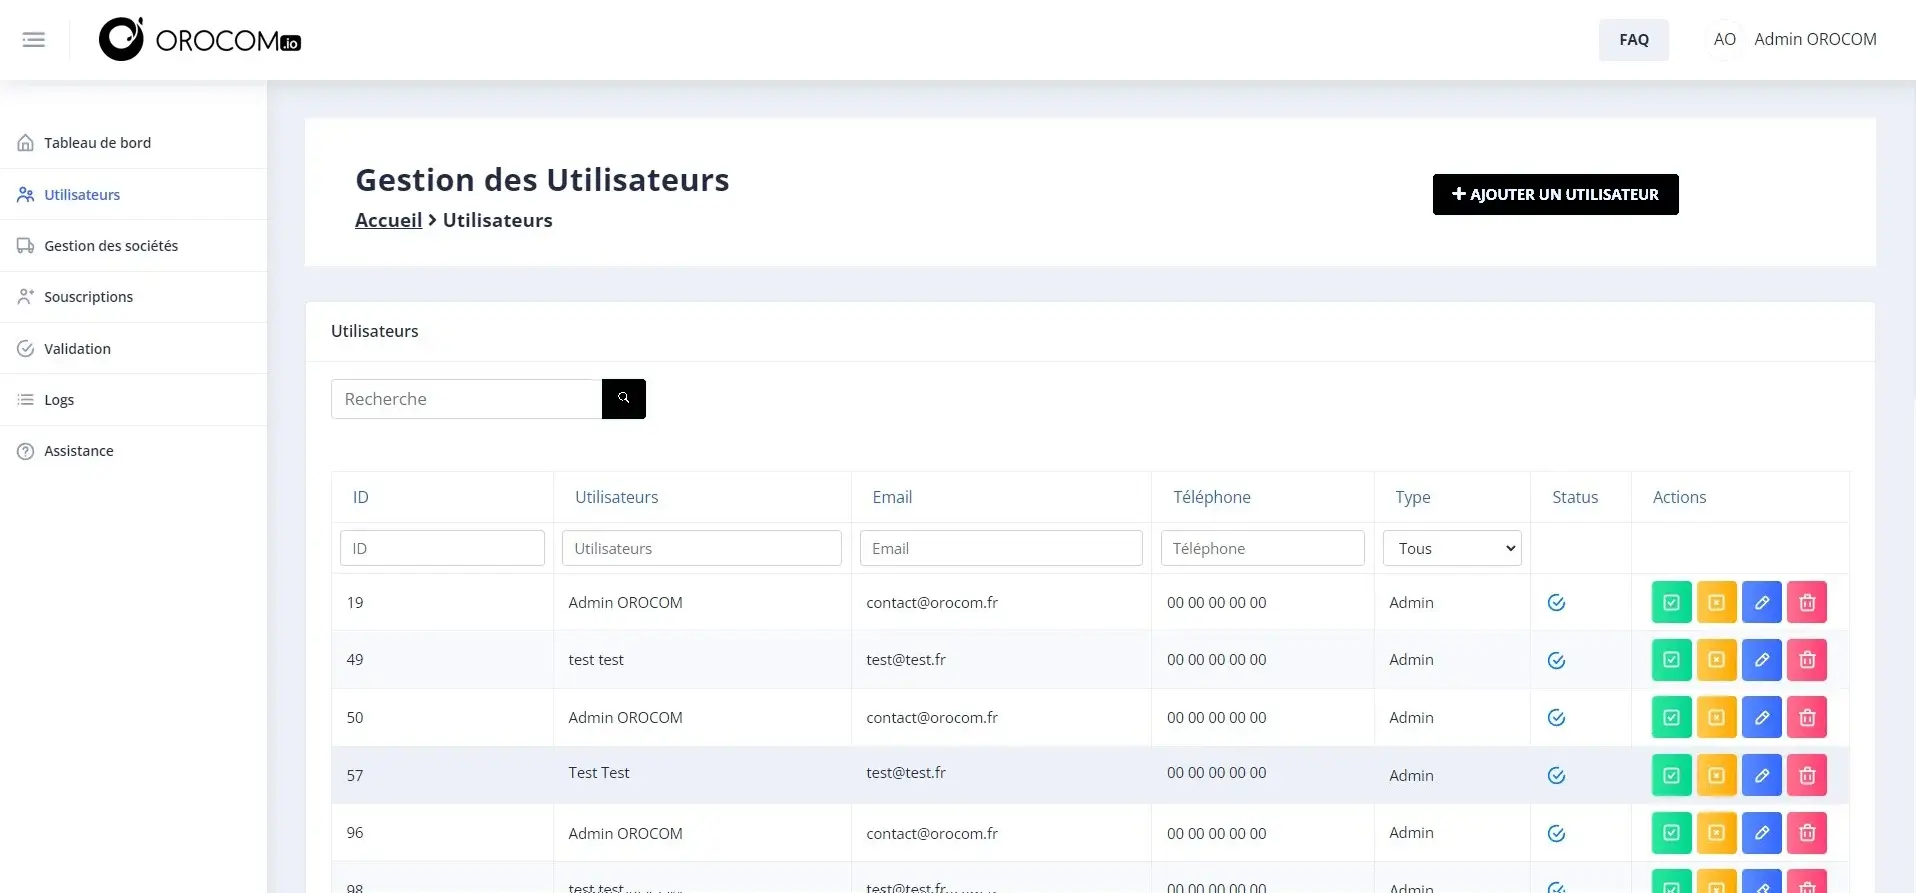Screen dimensions: 1916x893
Task: Click orange deactivate icon for user 49
Action: click(1716, 660)
